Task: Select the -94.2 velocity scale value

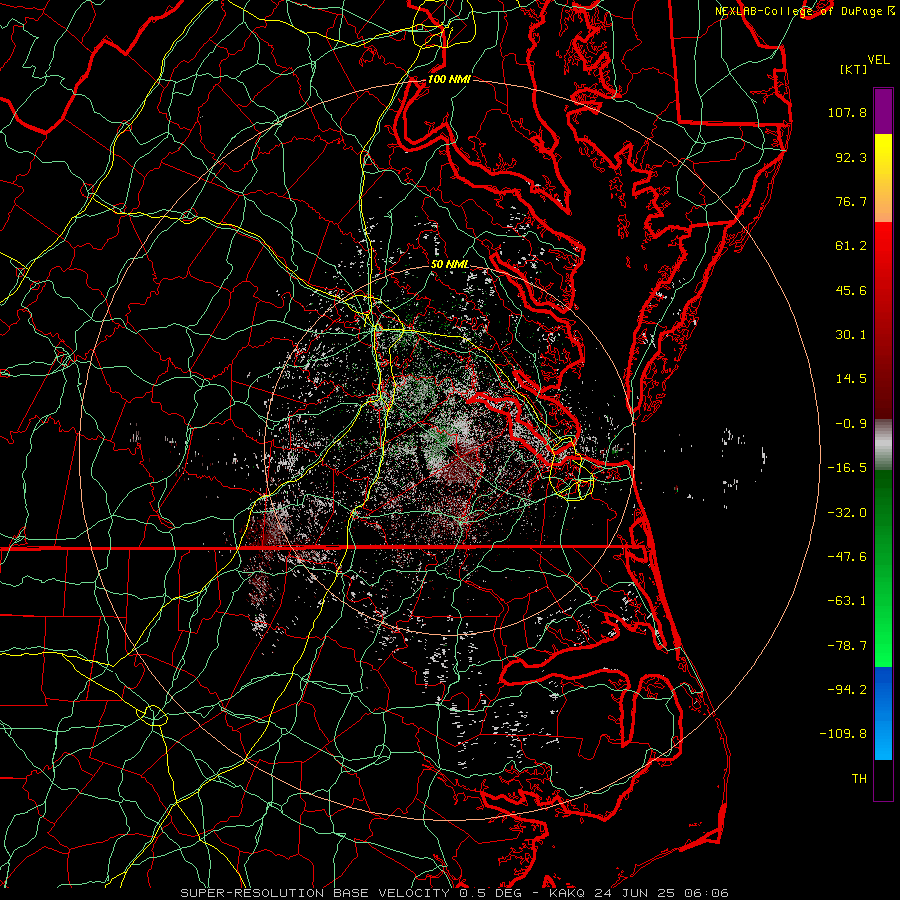Action: pos(847,690)
